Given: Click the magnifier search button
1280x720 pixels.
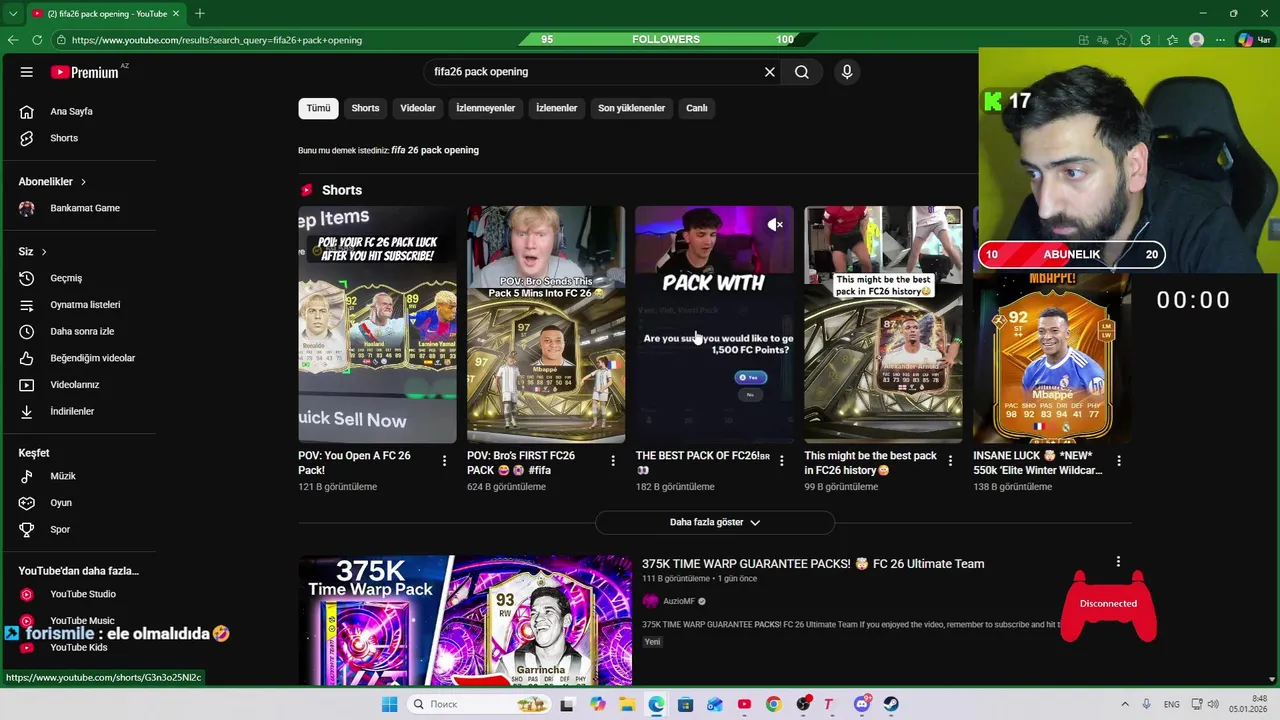Looking at the screenshot, I should (802, 72).
